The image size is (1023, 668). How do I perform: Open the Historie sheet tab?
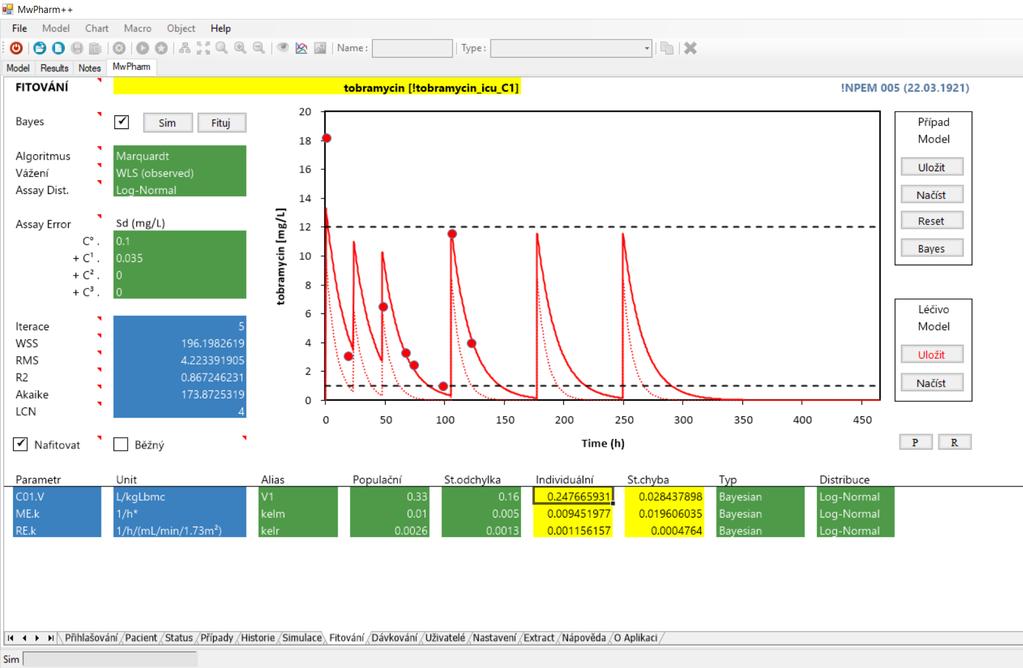(x=258, y=638)
